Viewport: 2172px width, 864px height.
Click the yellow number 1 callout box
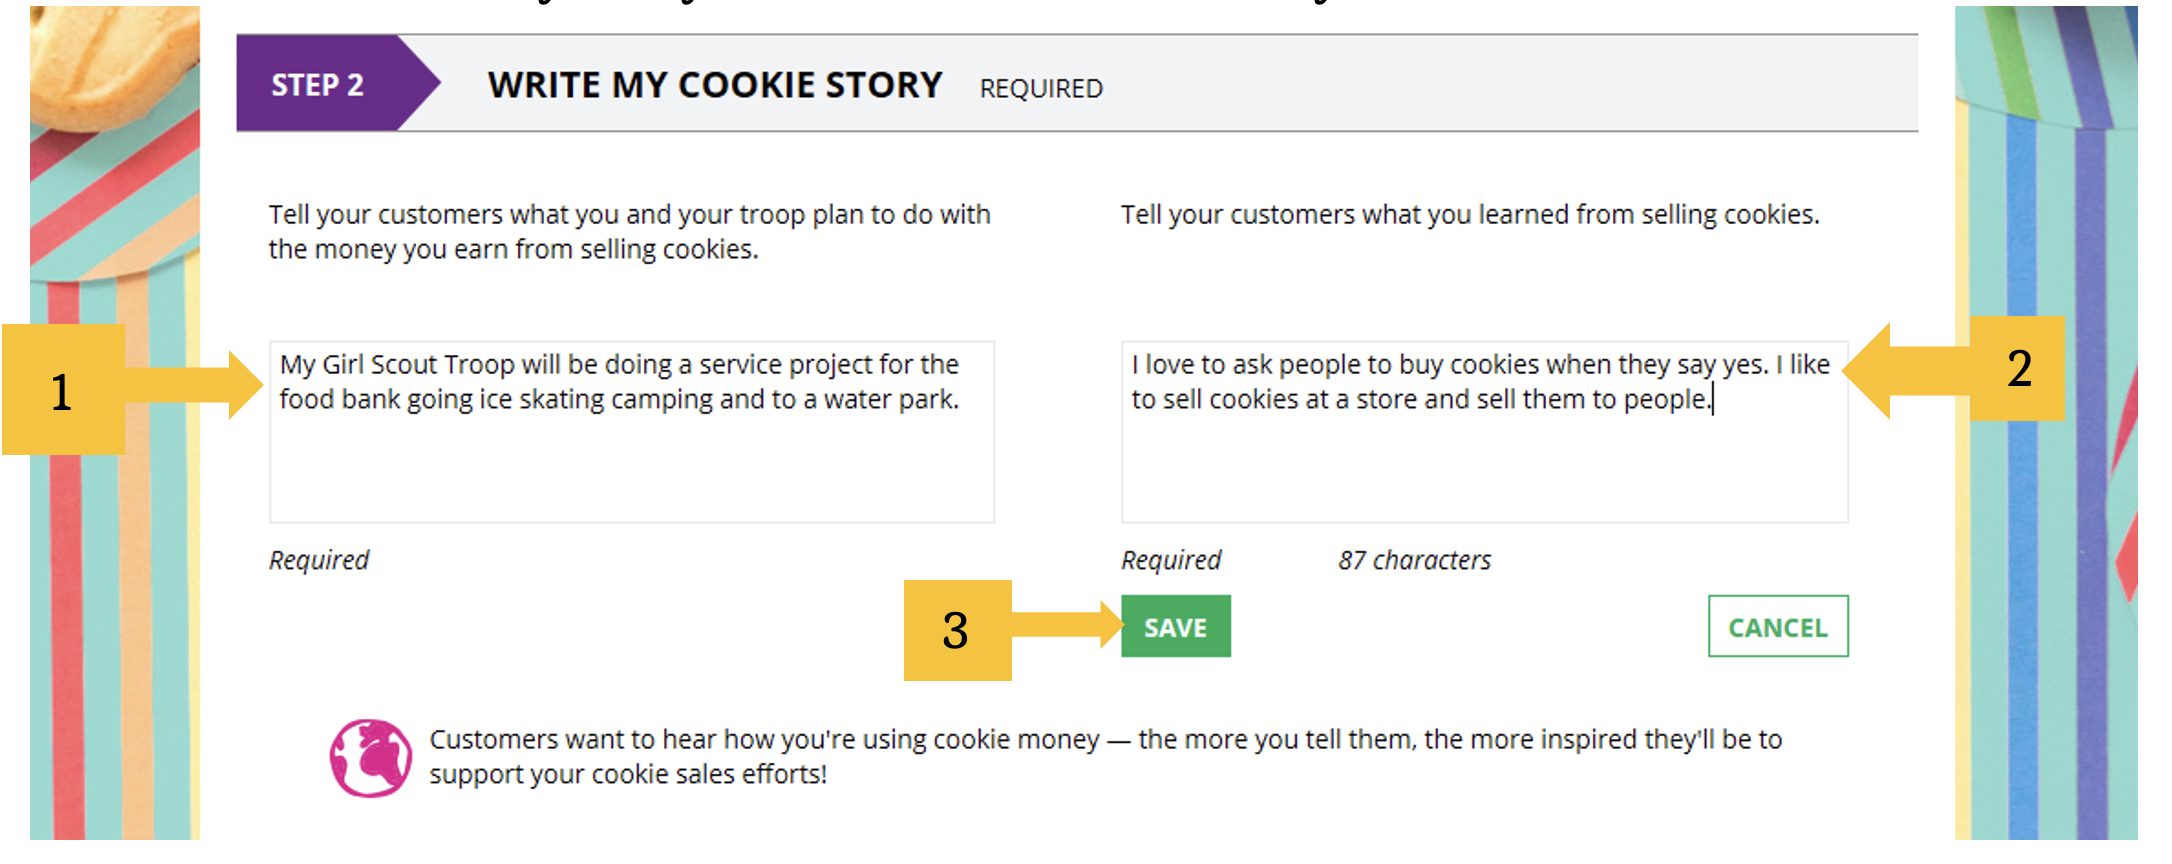pos(64,389)
